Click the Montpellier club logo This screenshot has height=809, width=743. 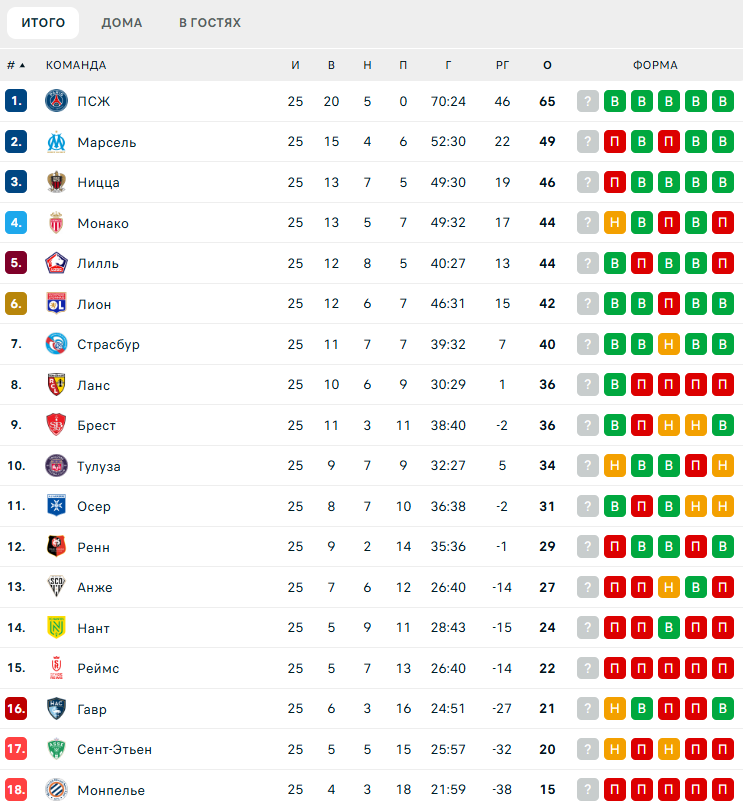[x=56, y=790]
